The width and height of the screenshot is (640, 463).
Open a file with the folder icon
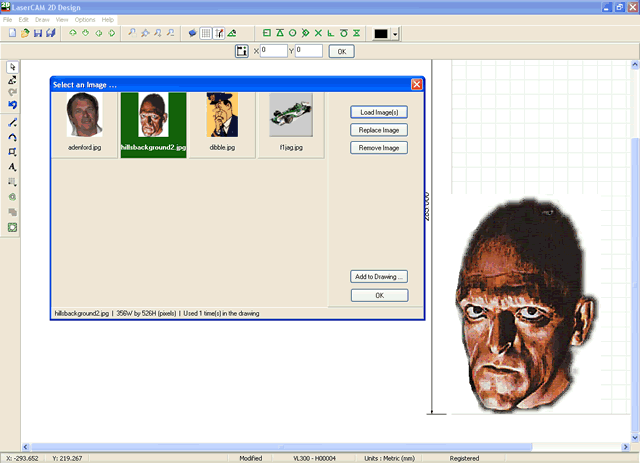click(x=25, y=33)
